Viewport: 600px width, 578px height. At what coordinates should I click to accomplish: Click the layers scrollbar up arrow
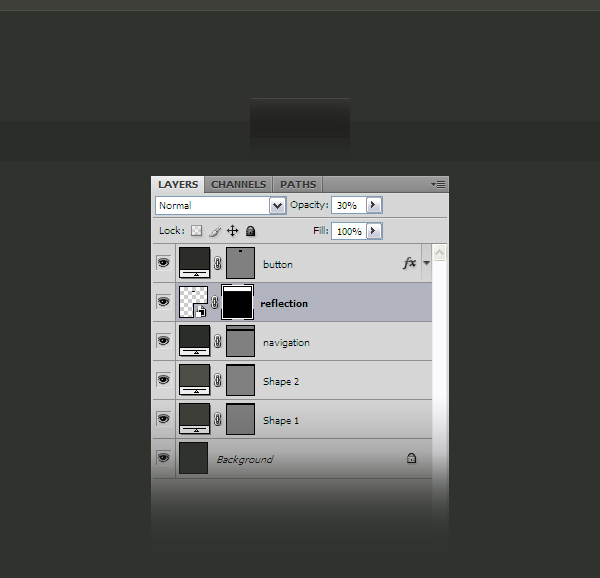pyautogui.click(x=439, y=252)
